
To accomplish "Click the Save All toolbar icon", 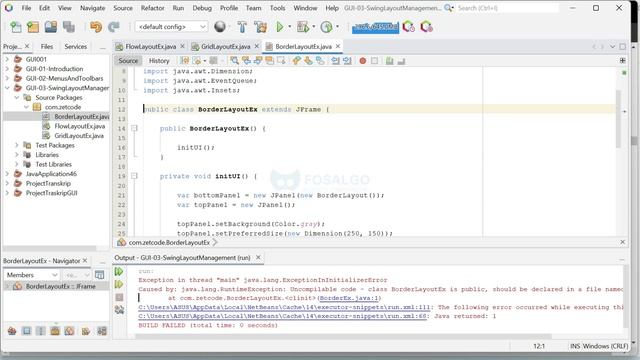I will click(69, 27).
